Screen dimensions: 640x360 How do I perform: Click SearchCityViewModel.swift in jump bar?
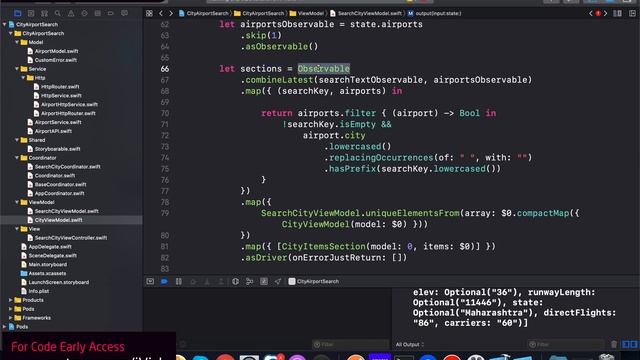[366, 13]
